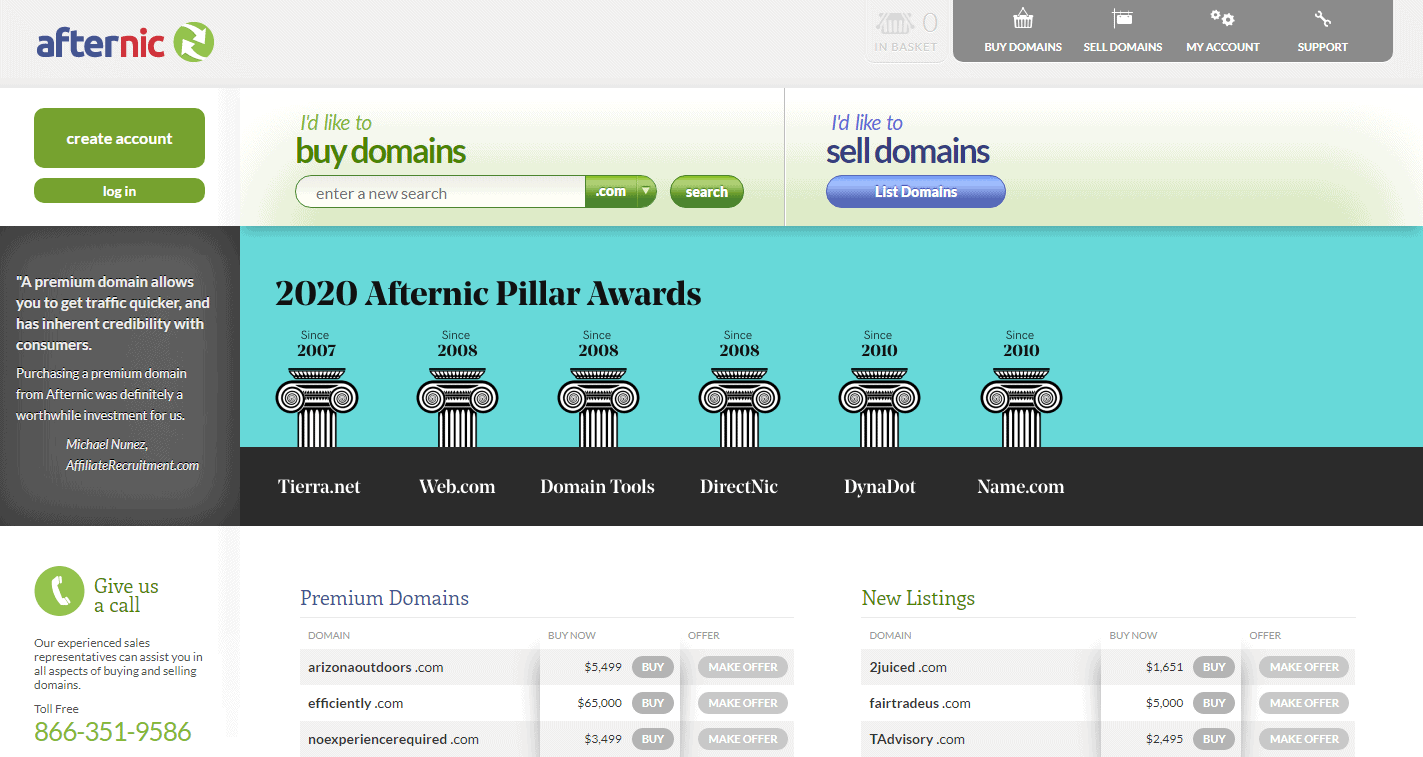Buy TAdvisory.com now
The width and height of the screenshot is (1423, 757).
[x=1214, y=739]
